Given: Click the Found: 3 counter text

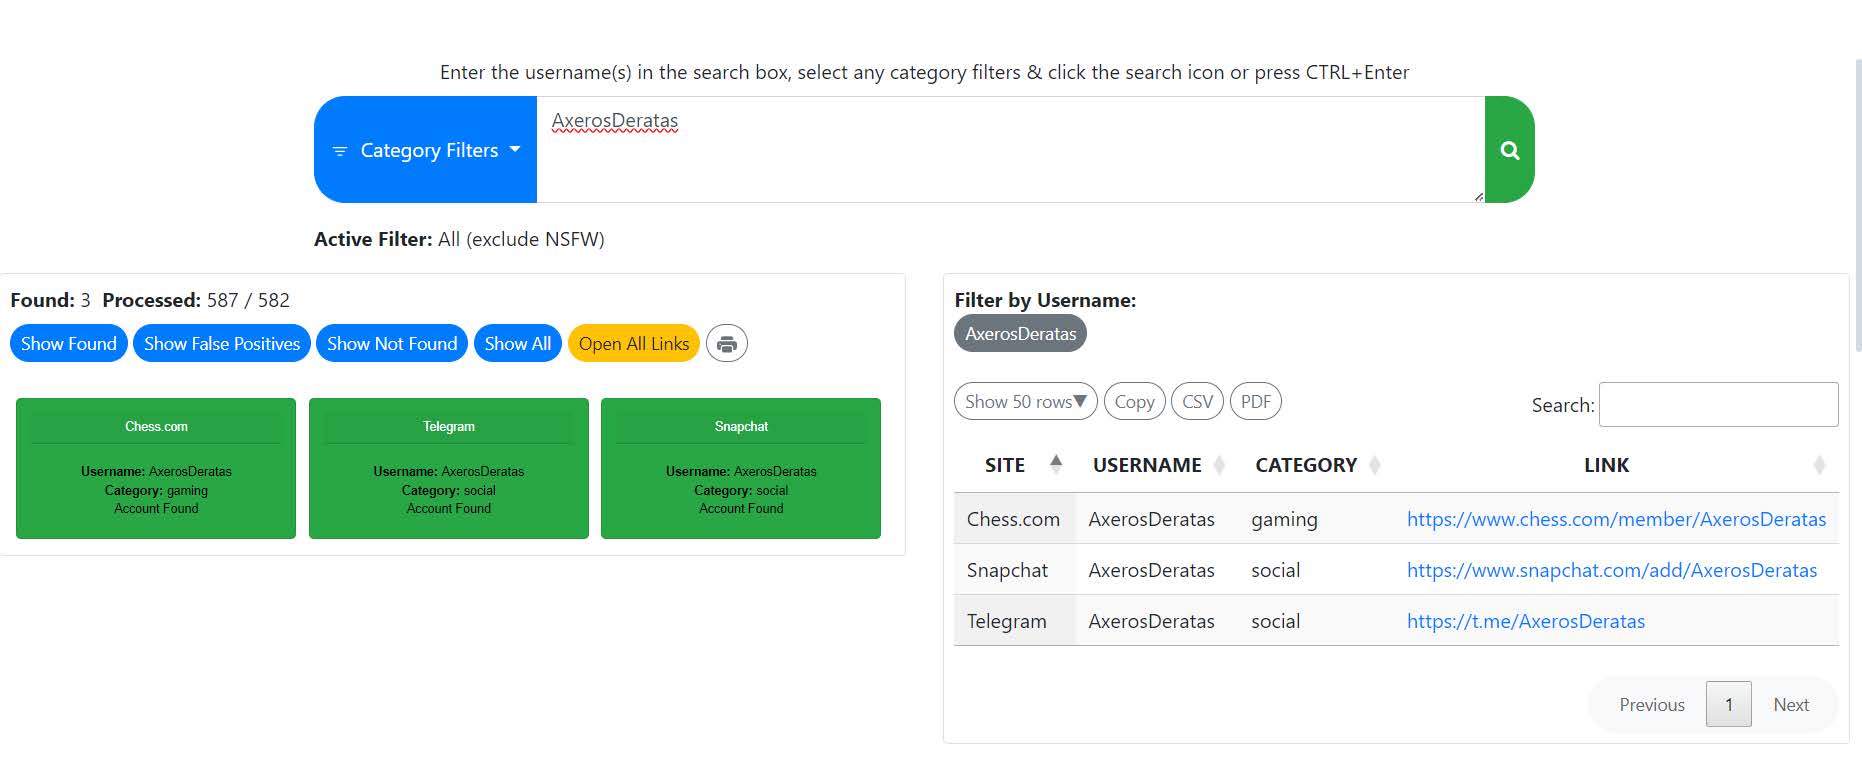Looking at the screenshot, I should 50,300.
